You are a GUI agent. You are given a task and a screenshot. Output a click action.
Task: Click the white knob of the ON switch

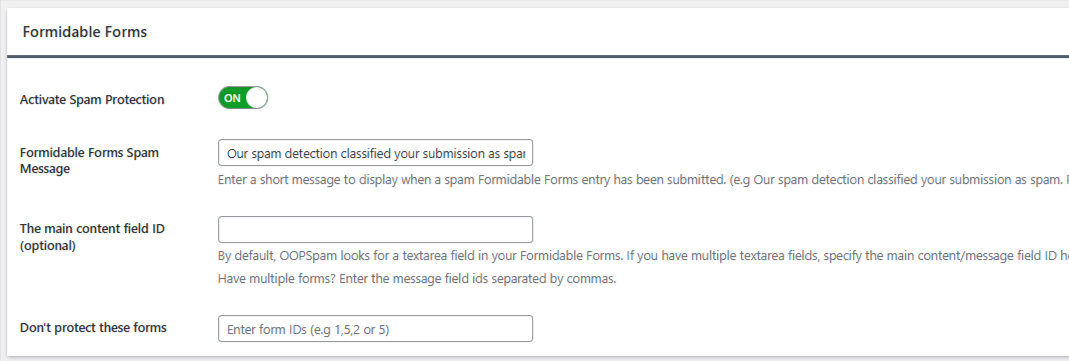click(256, 98)
